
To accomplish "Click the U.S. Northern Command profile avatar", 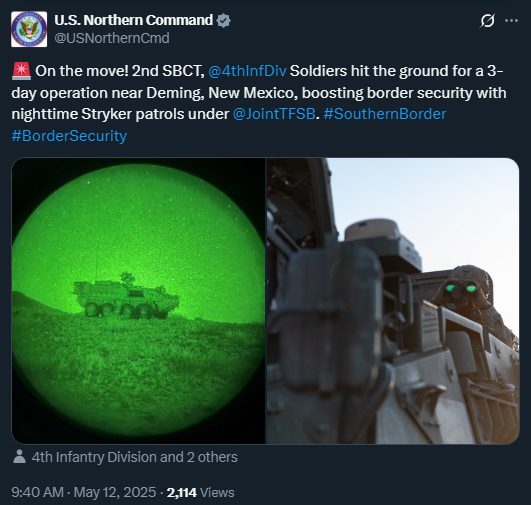I will click(x=29, y=29).
